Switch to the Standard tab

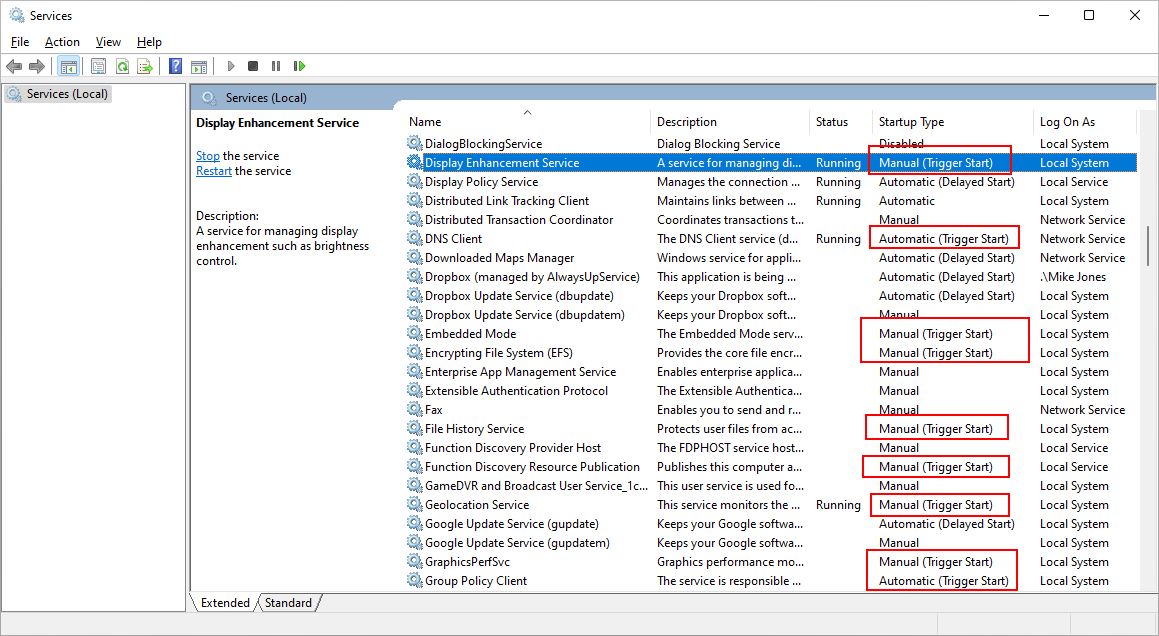(x=288, y=603)
